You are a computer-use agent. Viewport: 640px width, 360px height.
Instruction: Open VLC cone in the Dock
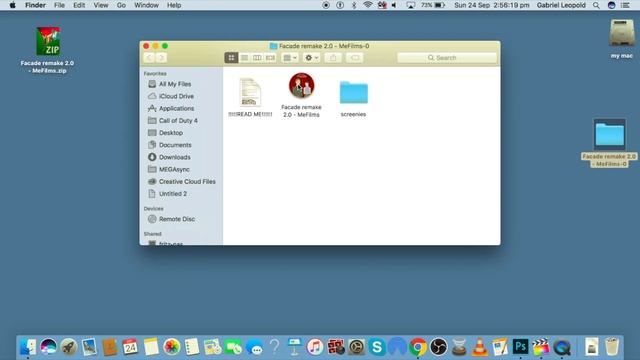click(x=480, y=347)
